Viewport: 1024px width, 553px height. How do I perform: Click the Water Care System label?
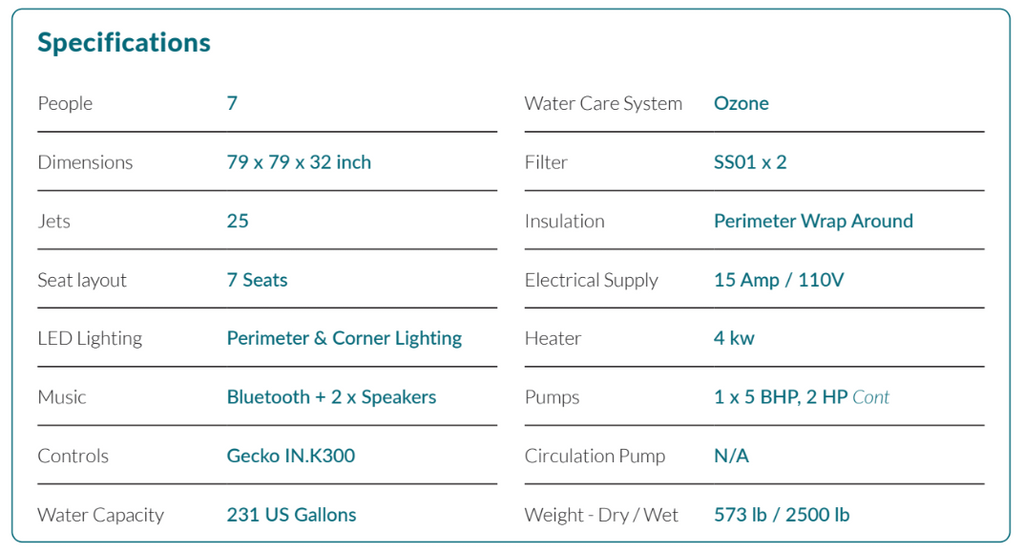tap(603, 103)
